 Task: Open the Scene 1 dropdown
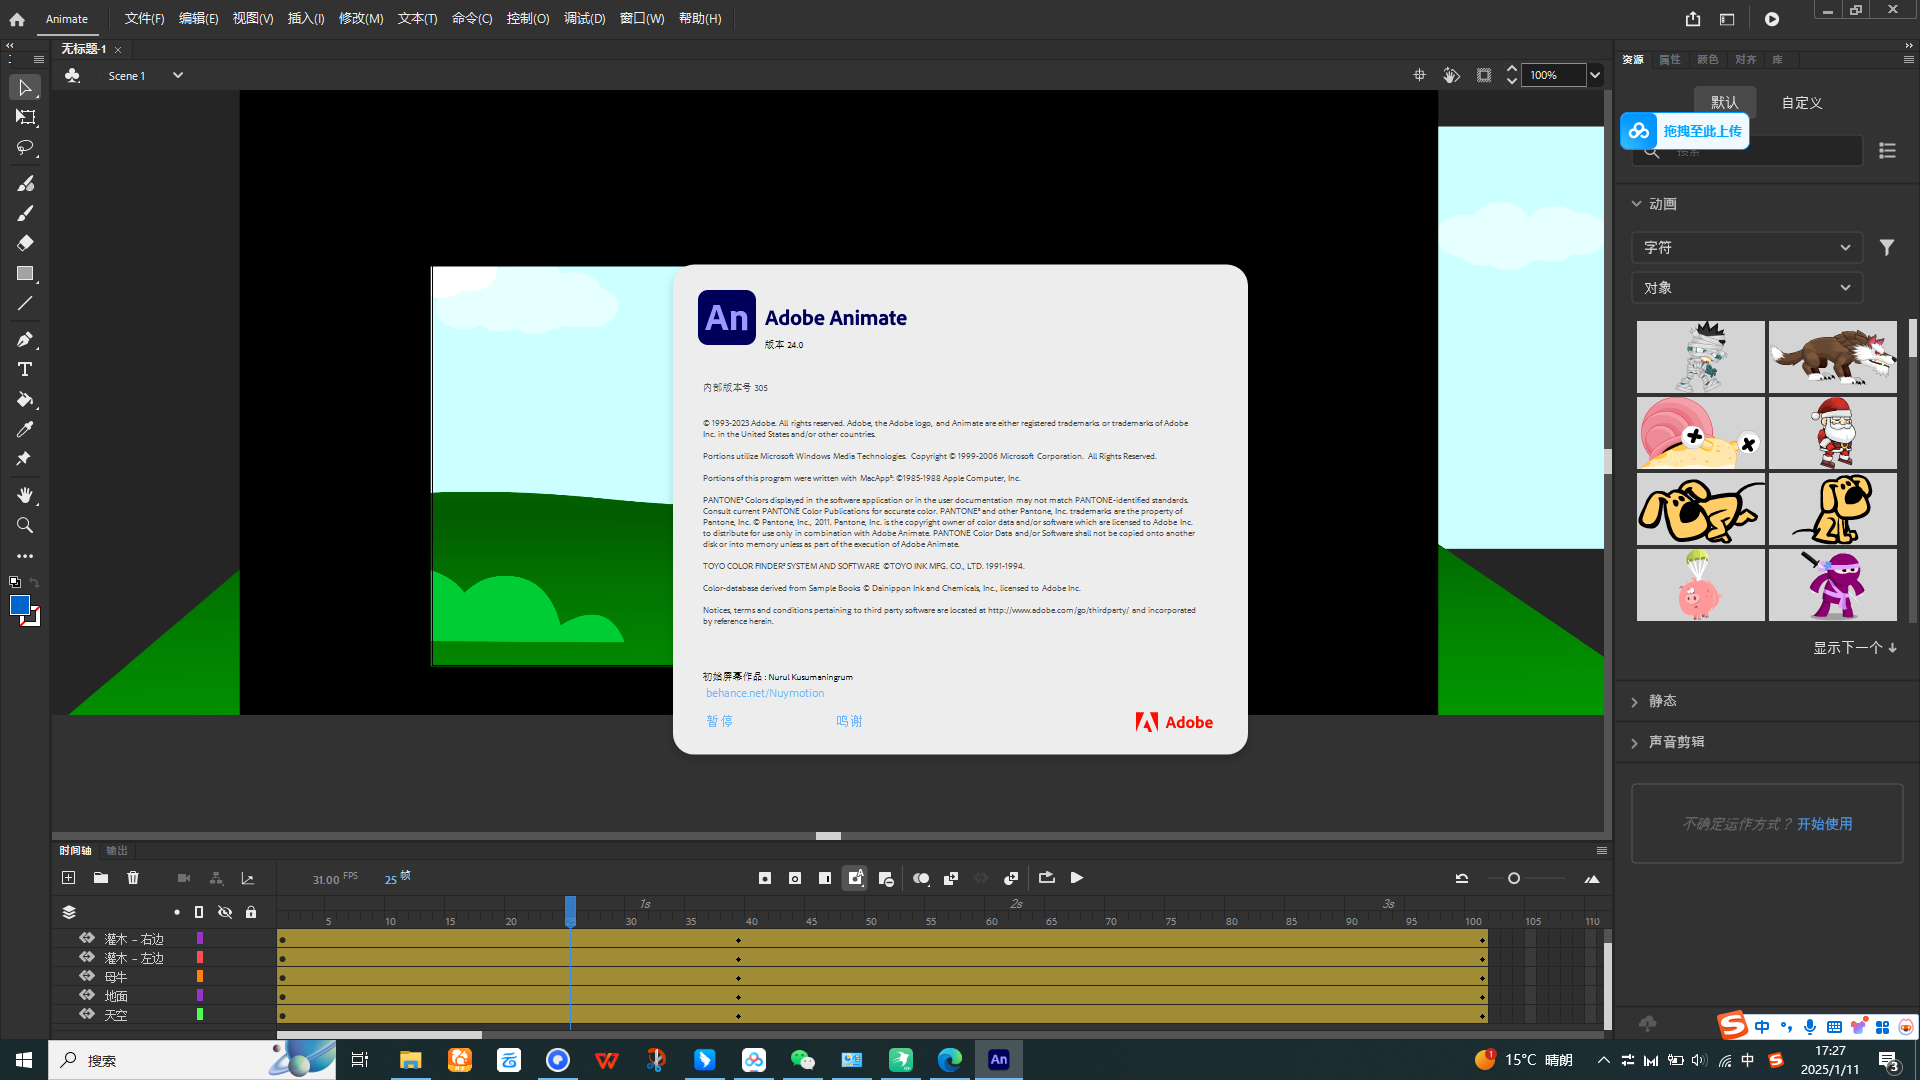tap(178, 75)
